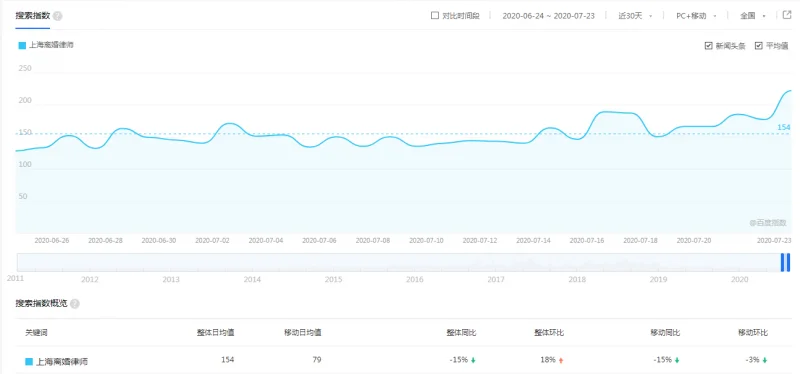Enable the 对比时间段 checkbox
Viewport: 800px width, 374px height.
tap(435, 16)
